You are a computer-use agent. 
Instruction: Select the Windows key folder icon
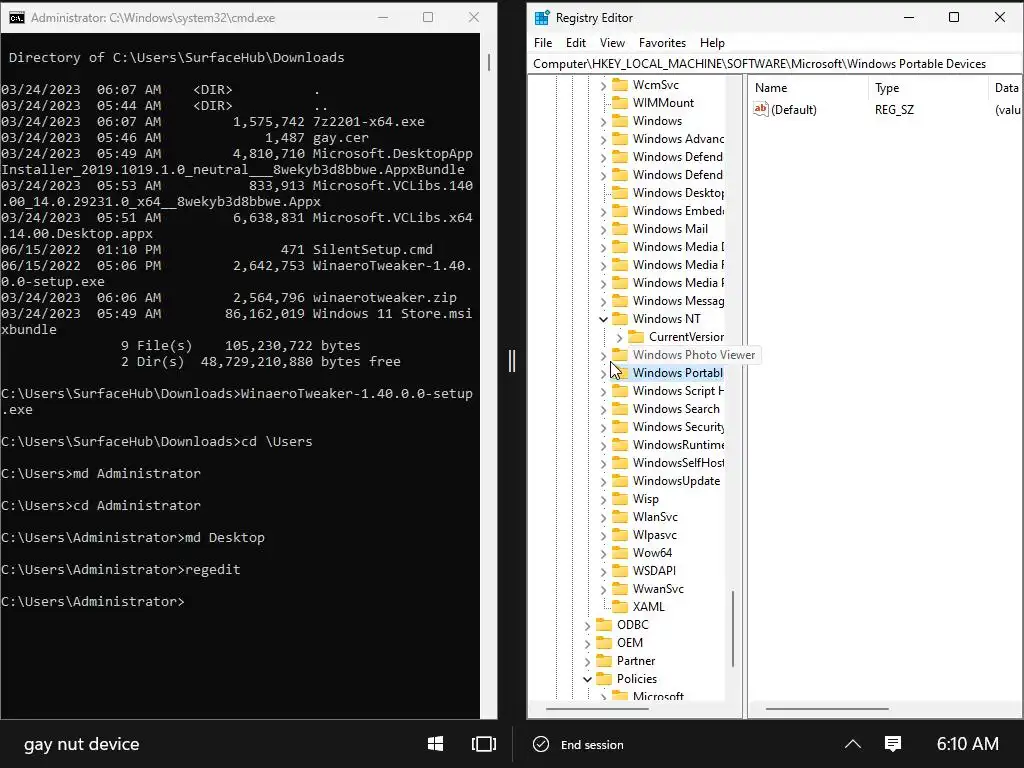pyautogui.click(x=620, y=121)
